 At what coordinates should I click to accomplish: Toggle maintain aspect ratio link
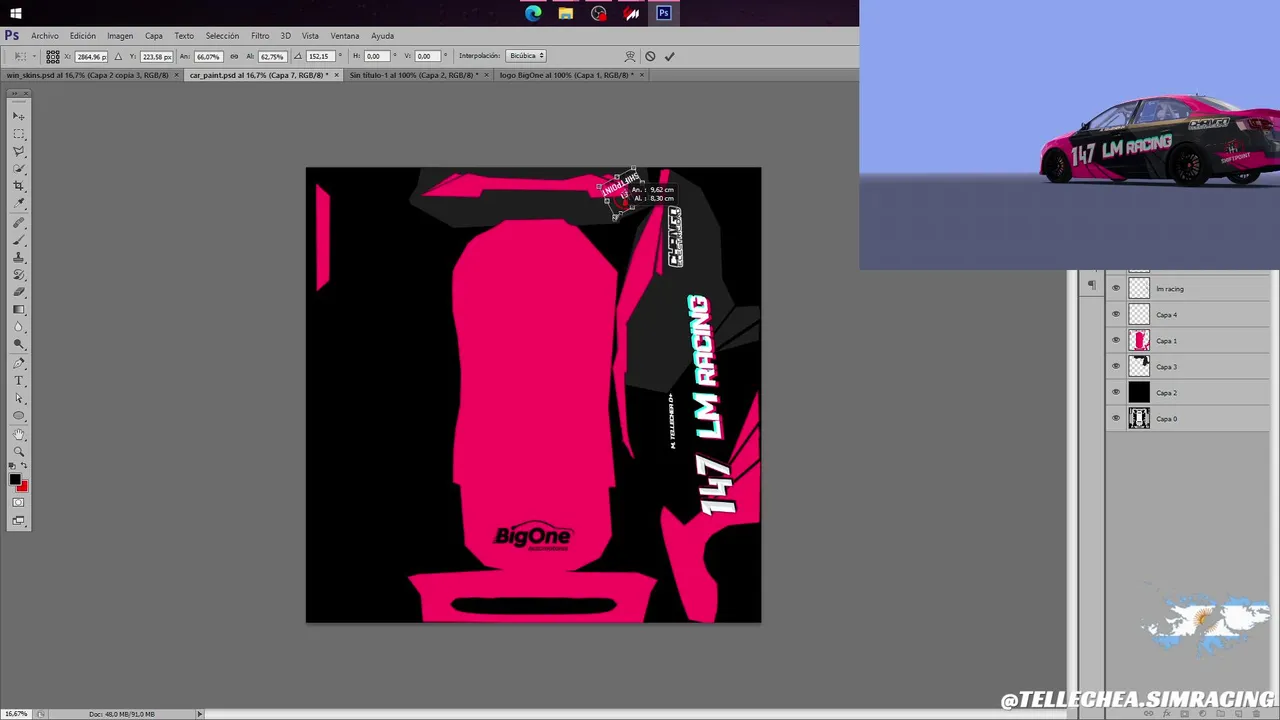tap(234, 56)
